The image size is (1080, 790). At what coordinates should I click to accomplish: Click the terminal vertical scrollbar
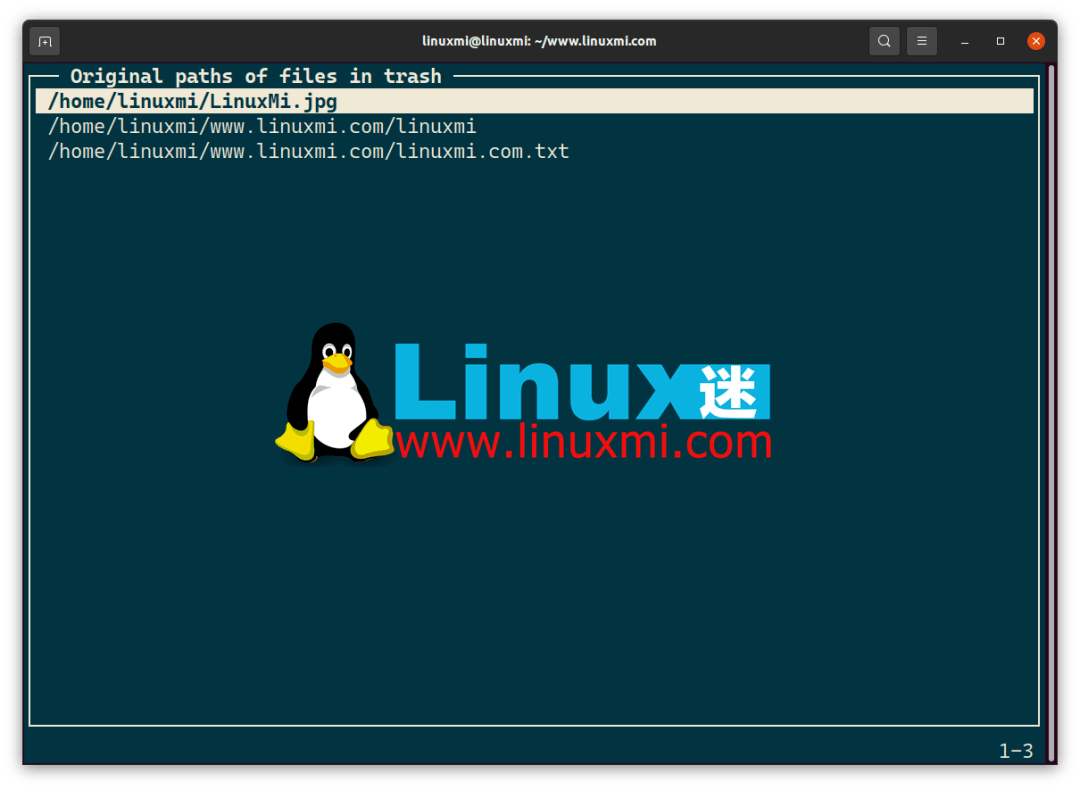pos(1051,413)
